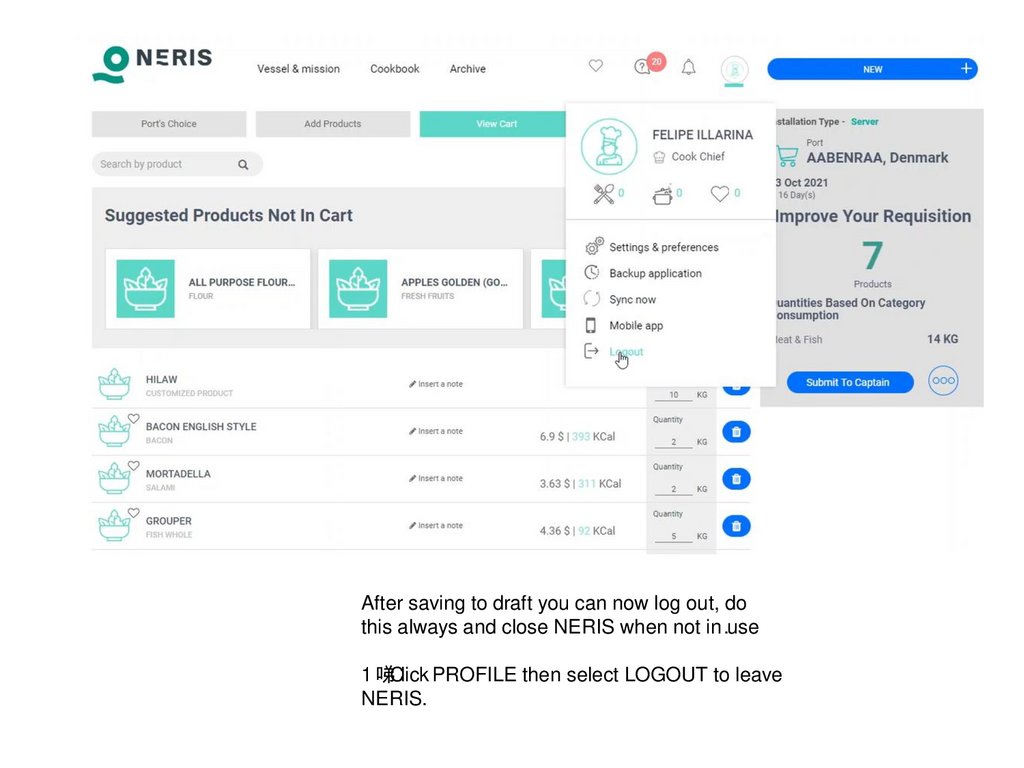Click the 14 KG value

[x=942, y=339]
